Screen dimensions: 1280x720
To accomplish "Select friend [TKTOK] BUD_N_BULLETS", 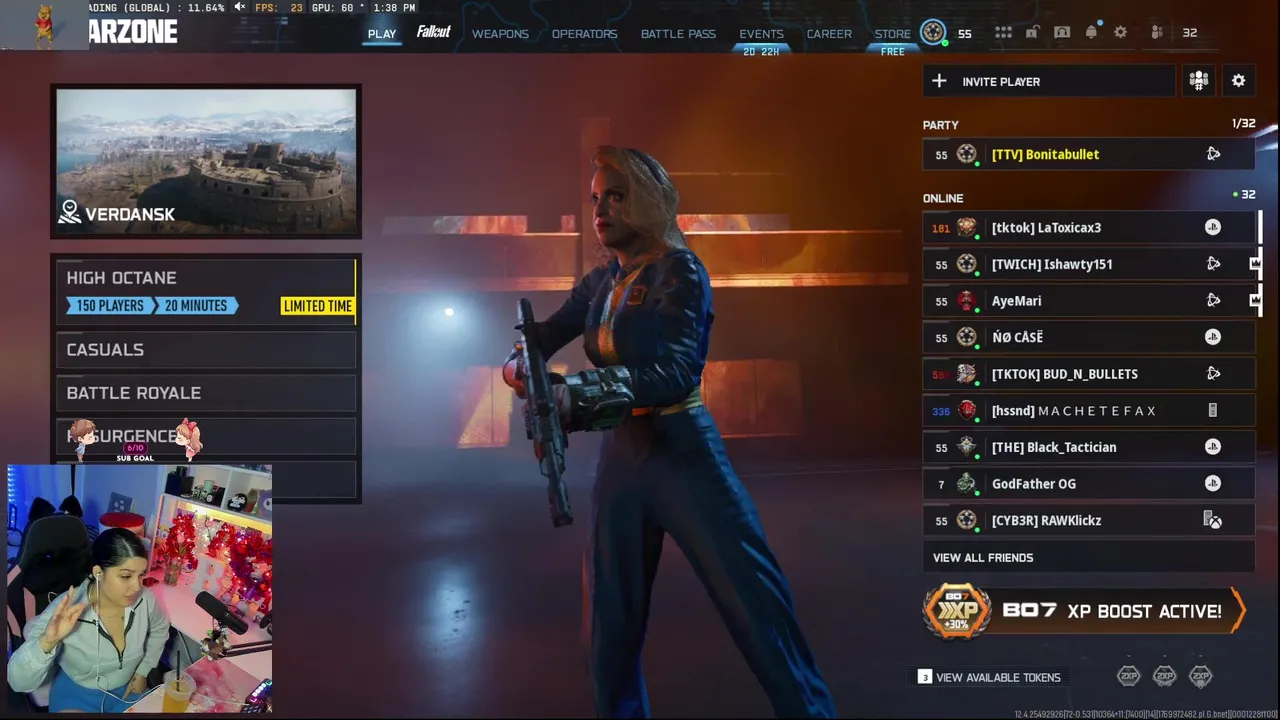I will 1088,373.
